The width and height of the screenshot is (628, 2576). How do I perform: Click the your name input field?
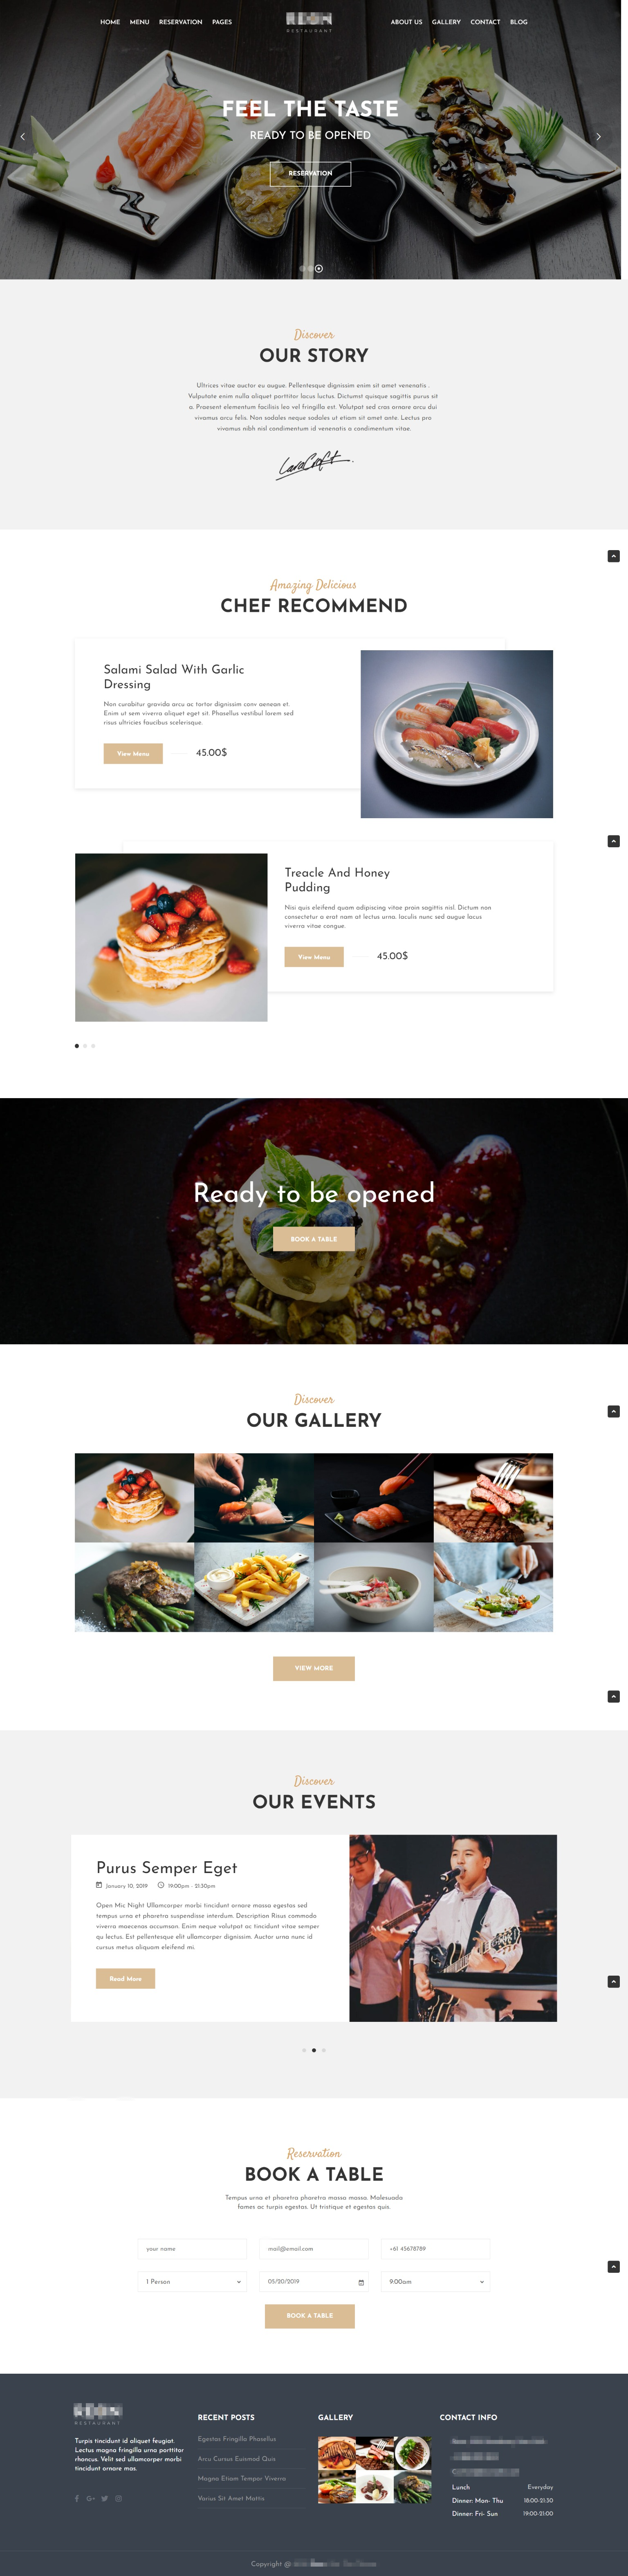(x=192, y=2248)
